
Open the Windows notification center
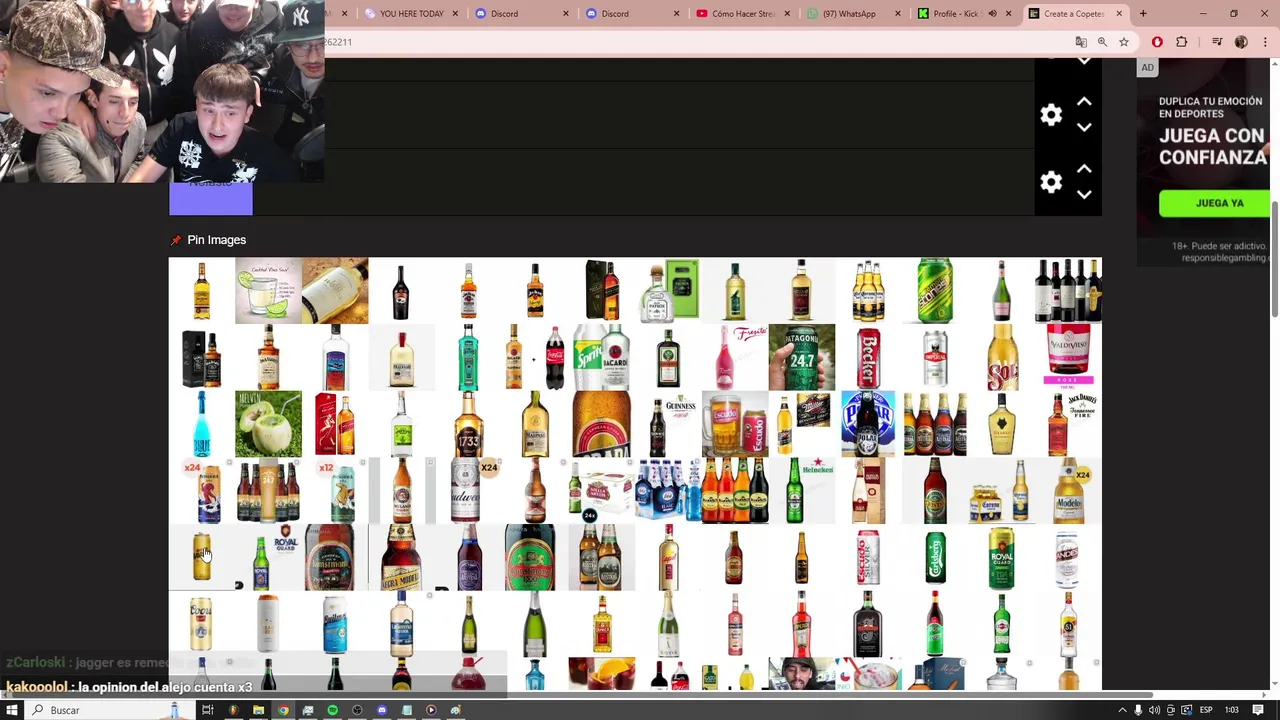click(1258, 710)
